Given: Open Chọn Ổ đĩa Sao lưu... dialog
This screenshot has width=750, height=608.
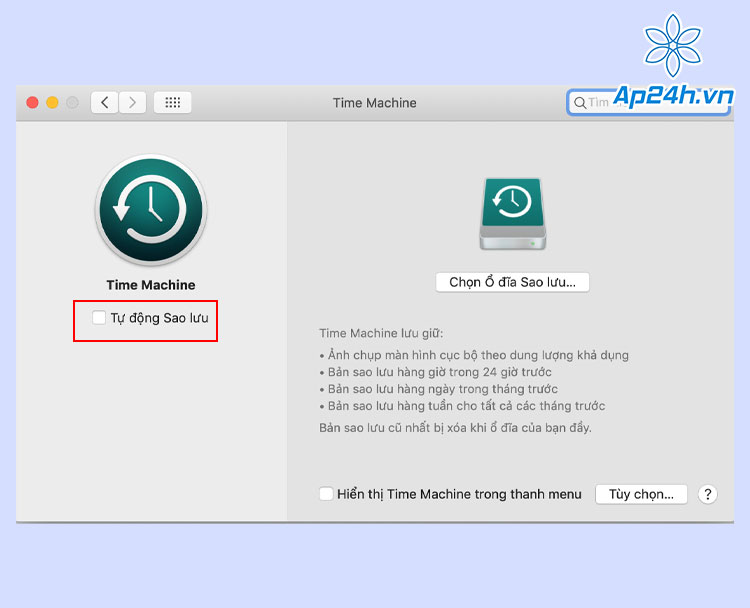Looking at the screenshot, I should [x=512, y=282].
